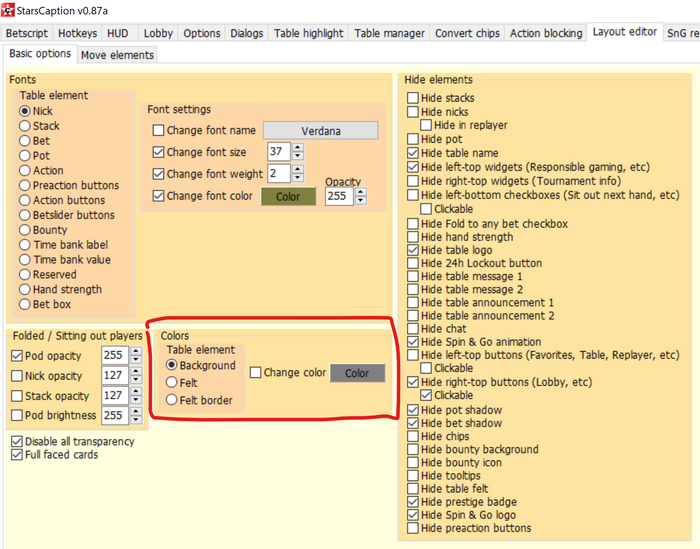700x549 pixels.
Task: Uncheck Disable all transparency
Action: pyautogui.click(x=16, y=442)
